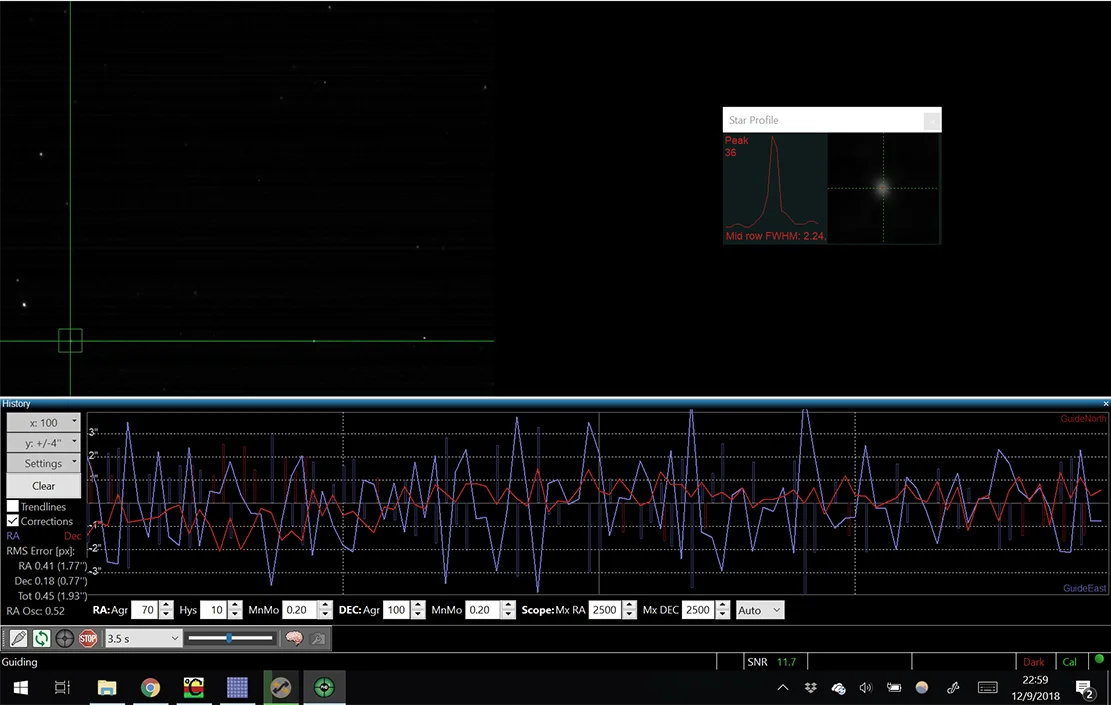The width and height of the screenshot is (1111, 705).
Task: Open the cloud sync tray icon
Action: point(838,688)
